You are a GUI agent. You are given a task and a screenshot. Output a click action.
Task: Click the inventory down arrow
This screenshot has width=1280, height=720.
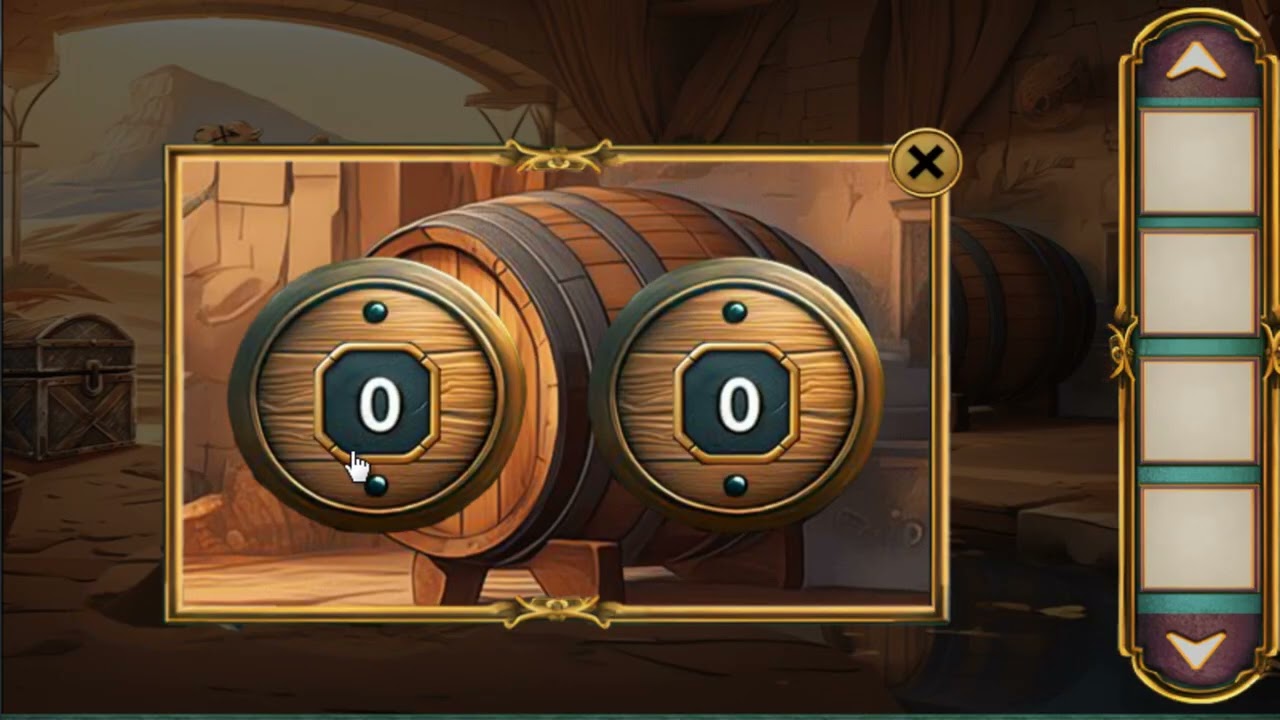(x=1197, y=651)
